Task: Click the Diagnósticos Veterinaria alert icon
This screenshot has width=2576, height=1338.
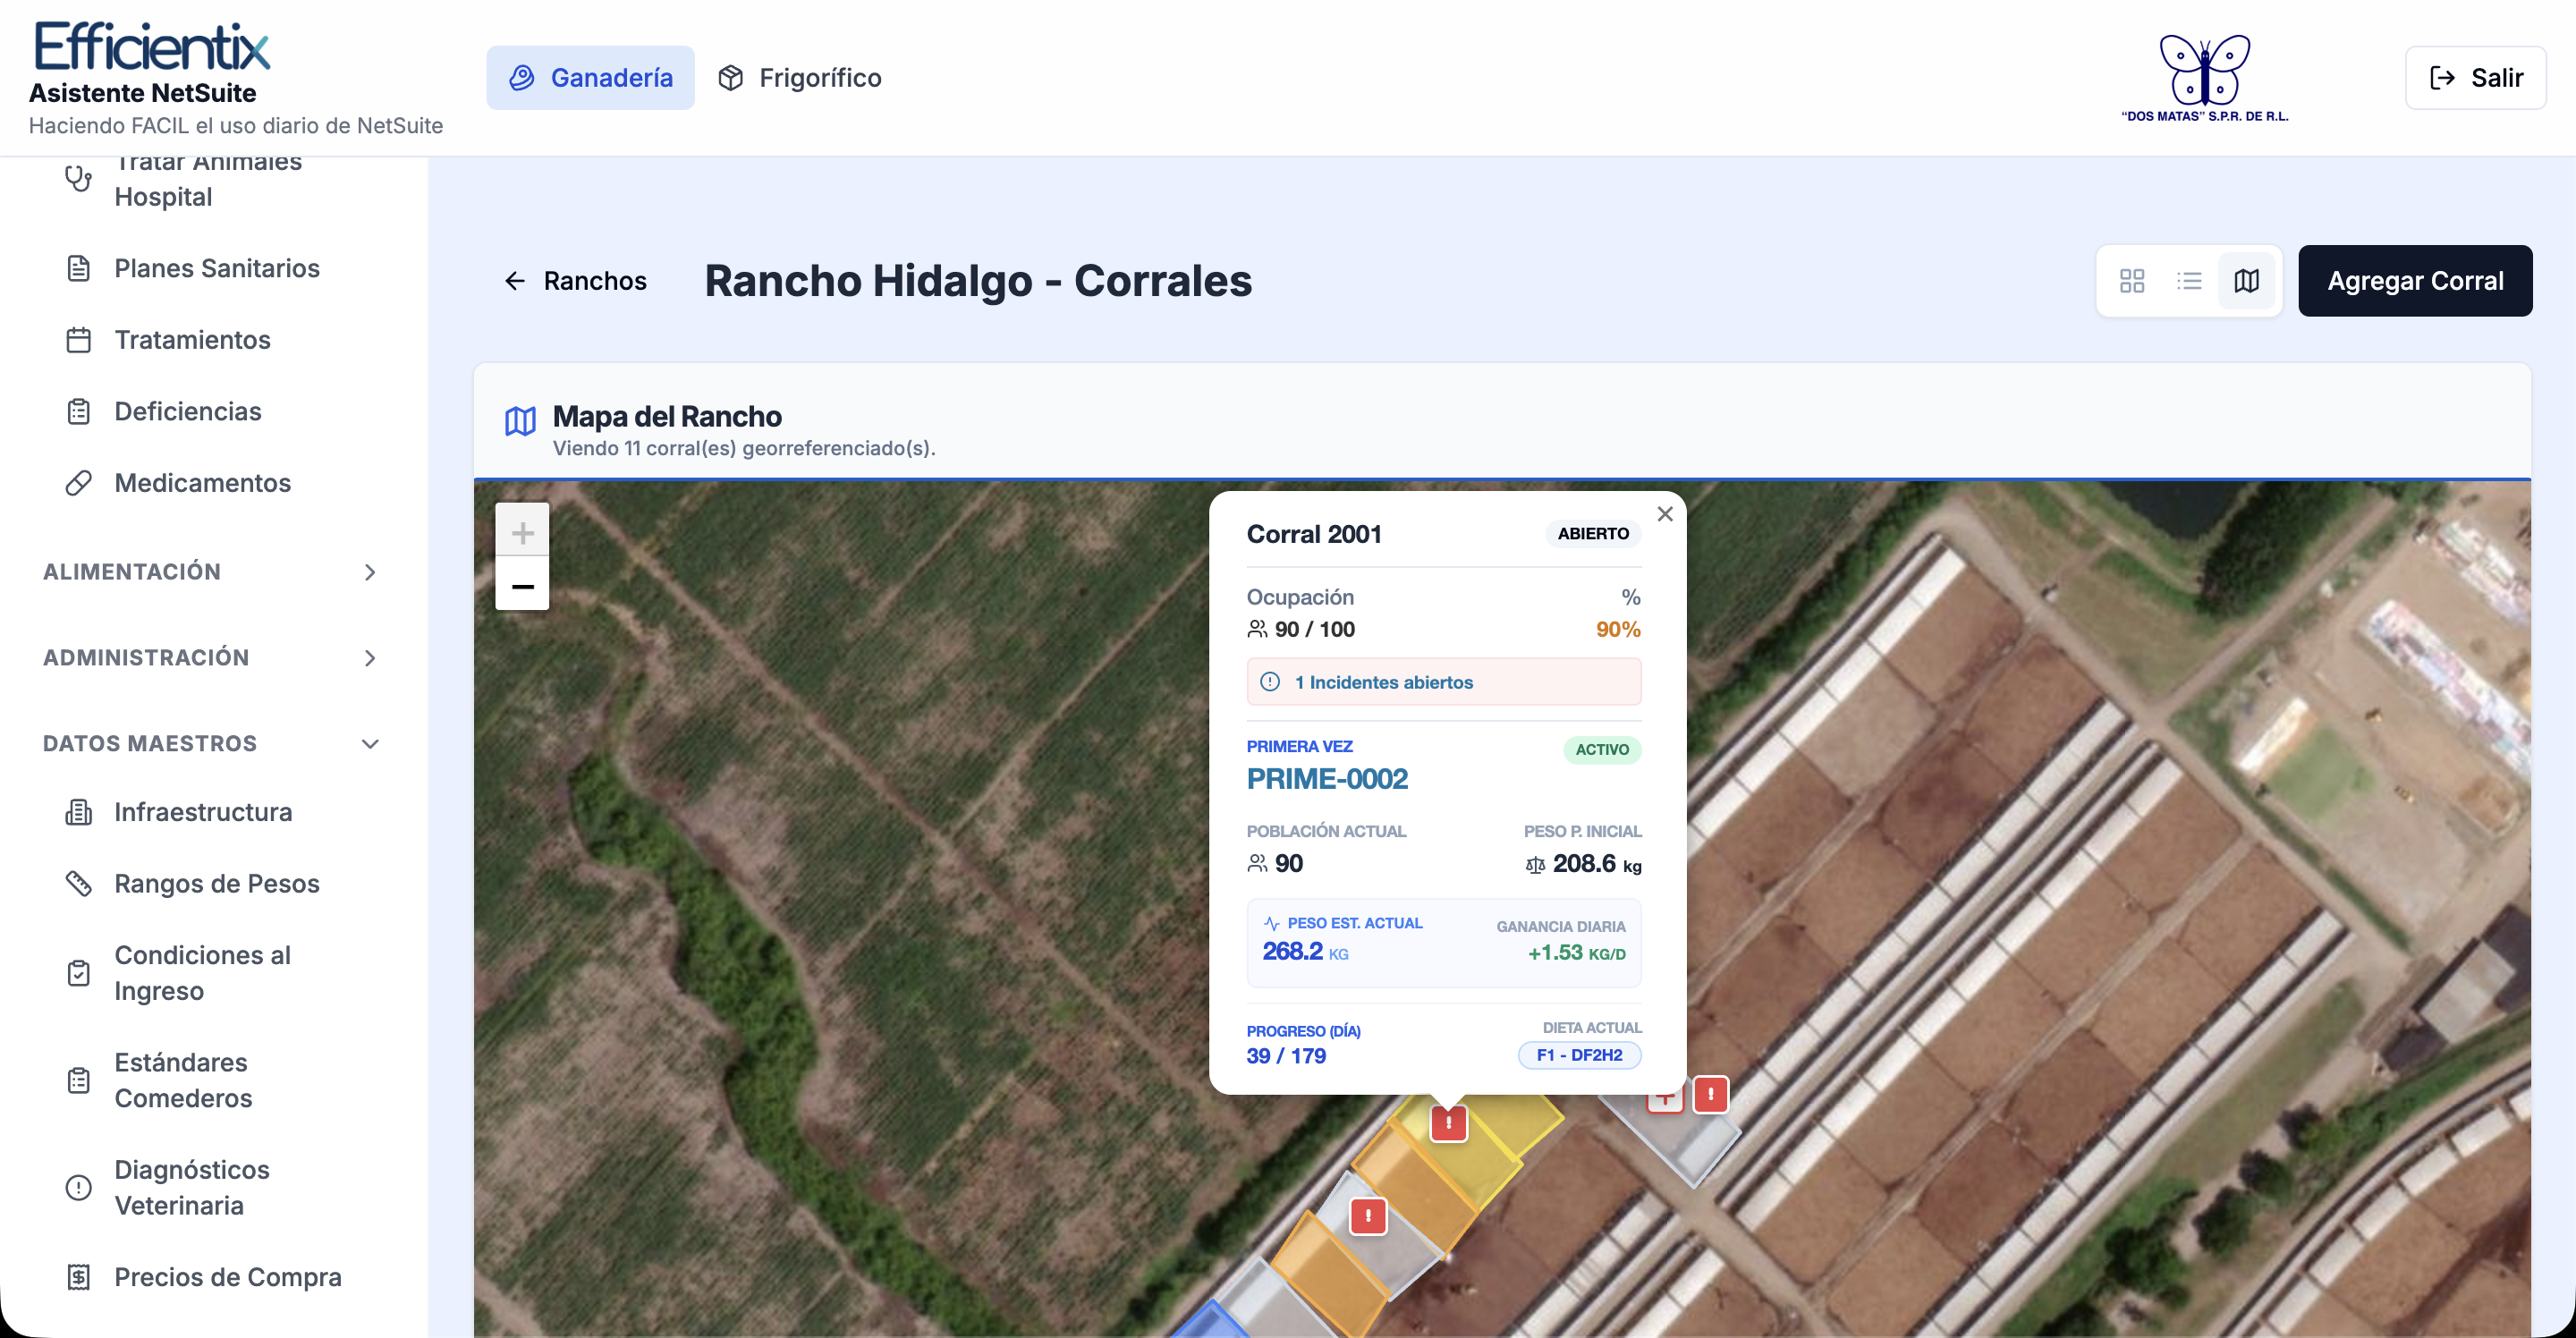Action: coord(78,1188)
